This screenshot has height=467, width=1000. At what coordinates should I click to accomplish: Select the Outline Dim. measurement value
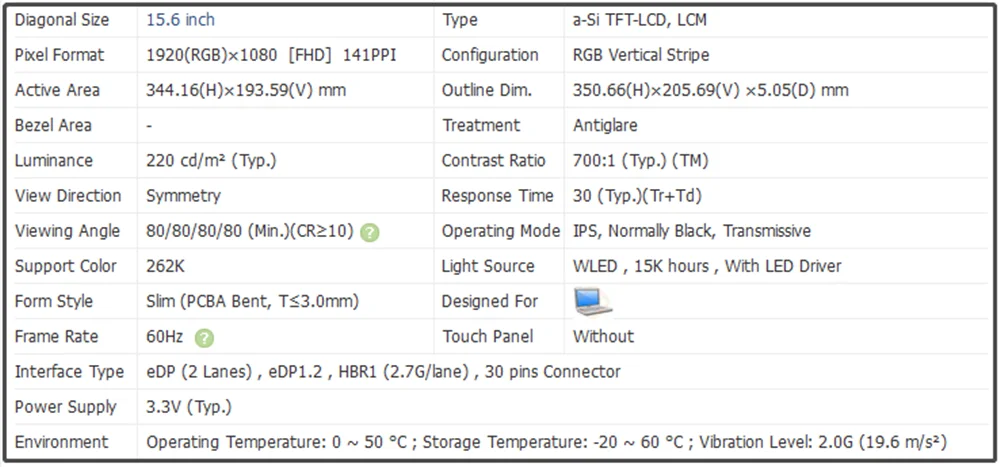click(x=710, y=90)
